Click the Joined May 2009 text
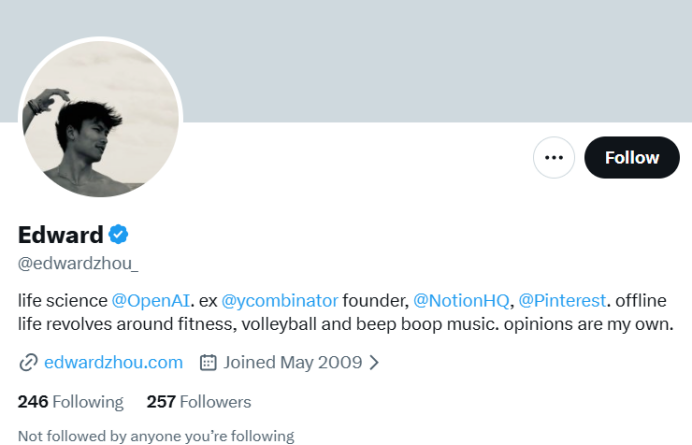This screenshot has height=445, width=692. [x=293, y=362]
